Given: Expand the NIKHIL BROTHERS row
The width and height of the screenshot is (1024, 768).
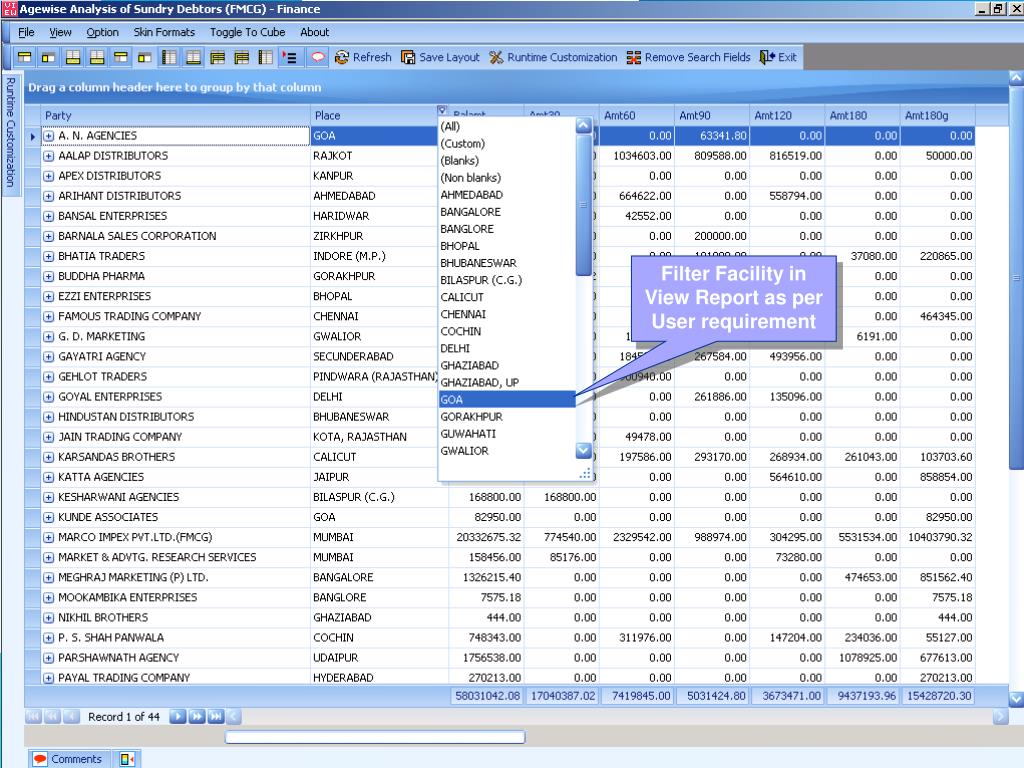Looking at the screenshot, I should [48, 618].
